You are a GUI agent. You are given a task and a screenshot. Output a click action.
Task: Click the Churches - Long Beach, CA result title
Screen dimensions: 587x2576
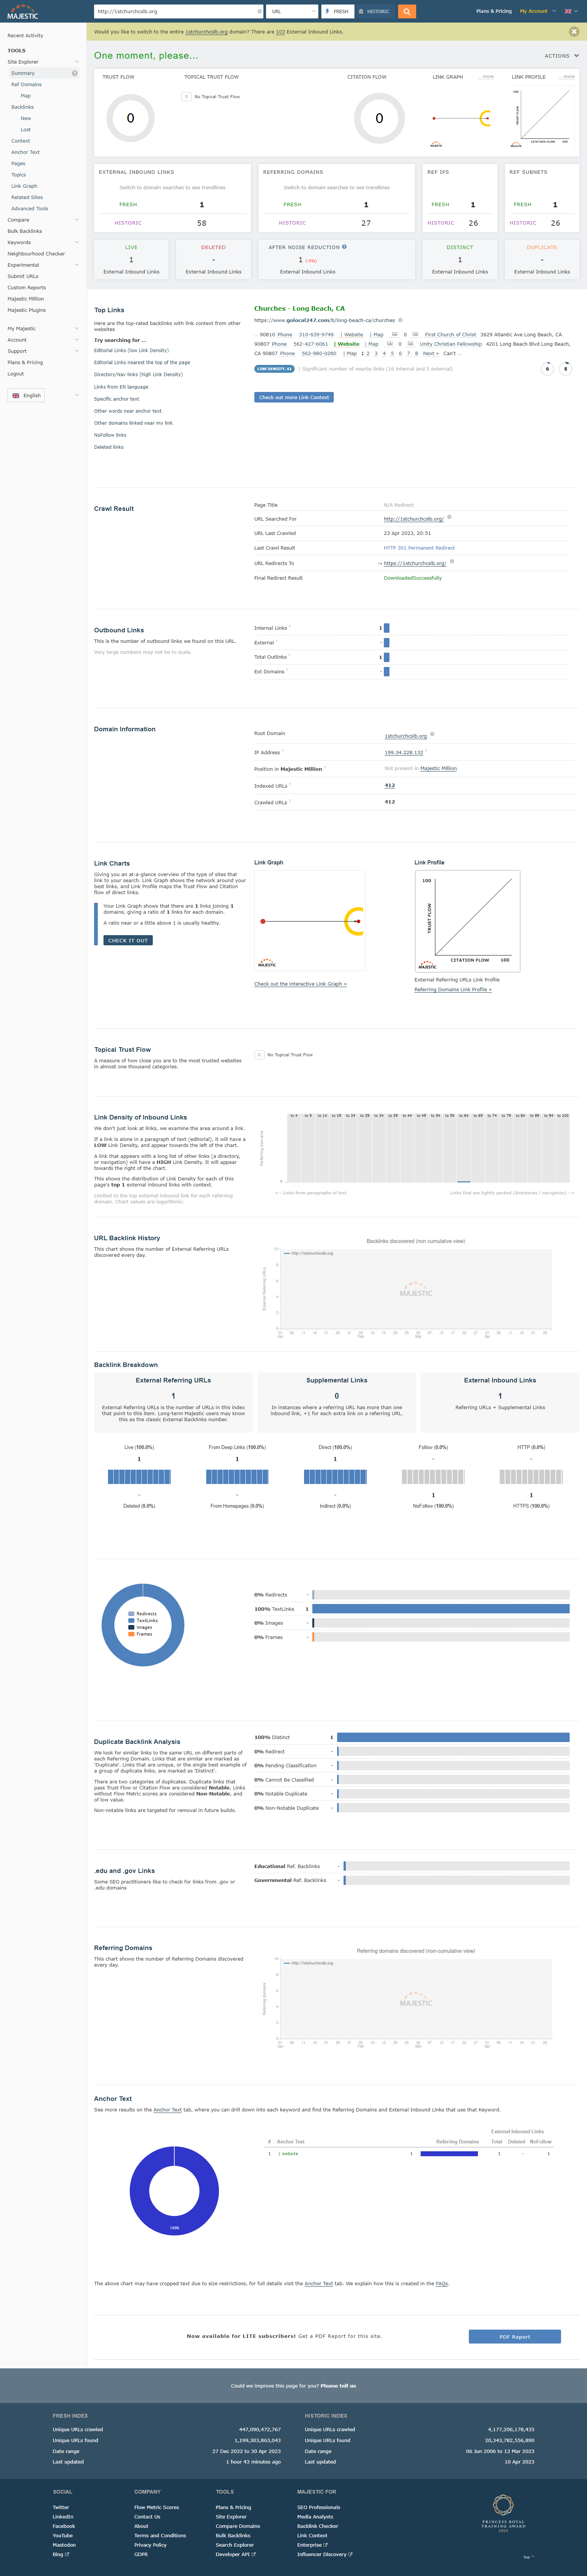click(x=300, y=309)
